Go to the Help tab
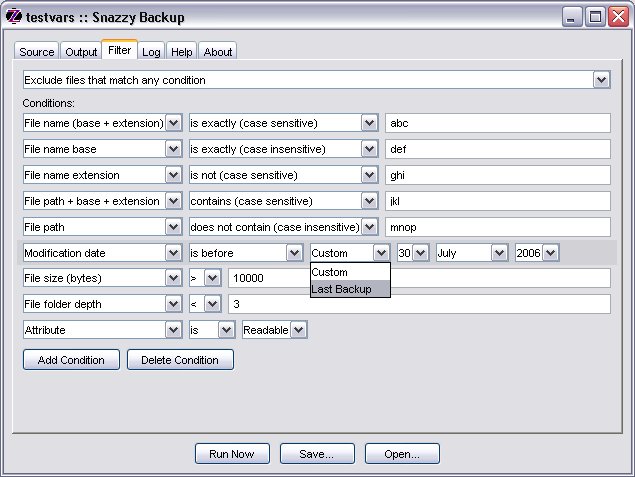The height and width of the screenshot is (477, 635). pyautogui.click(x=181, y=51)
